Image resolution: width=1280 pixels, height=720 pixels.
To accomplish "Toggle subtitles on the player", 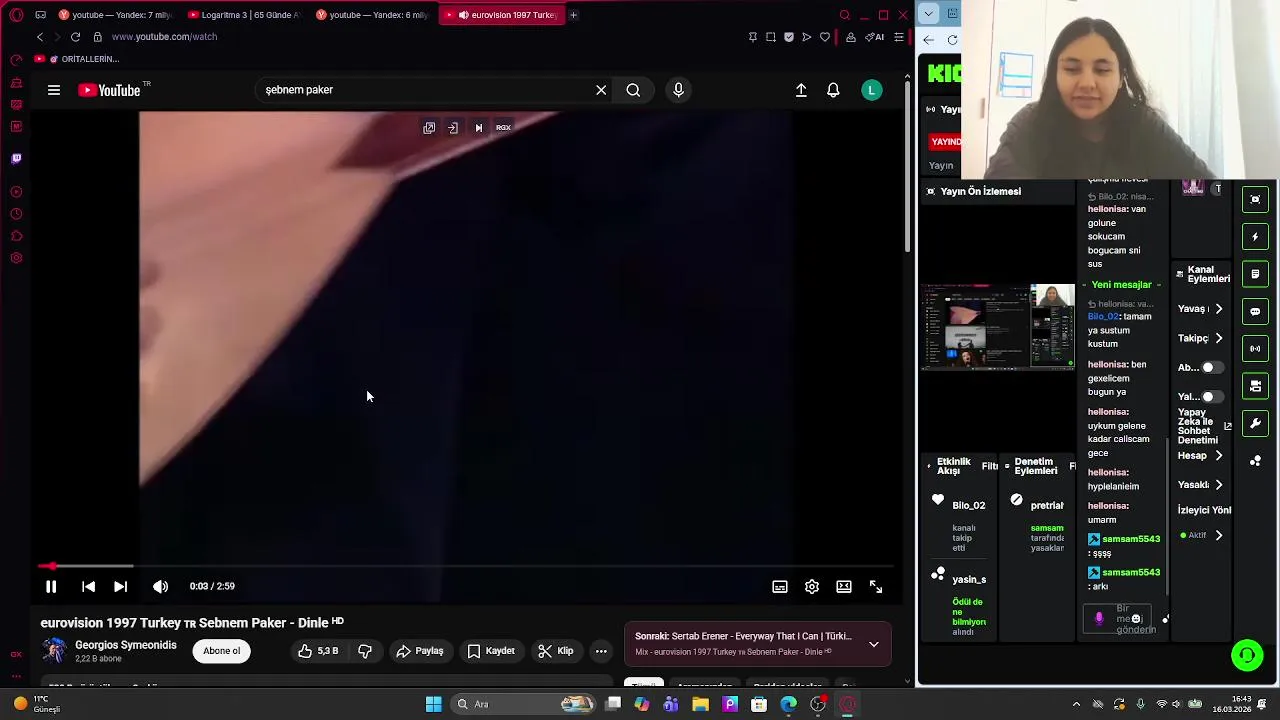I will (780, 587).
